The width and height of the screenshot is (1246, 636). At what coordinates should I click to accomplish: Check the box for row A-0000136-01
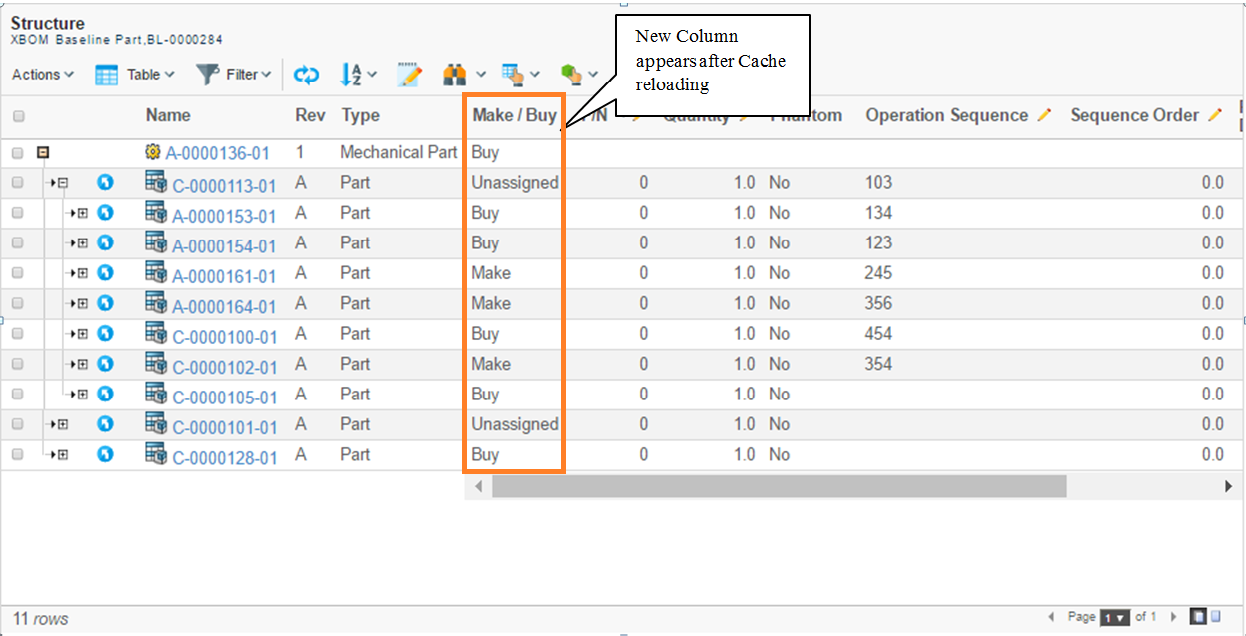tap(18, 154)
